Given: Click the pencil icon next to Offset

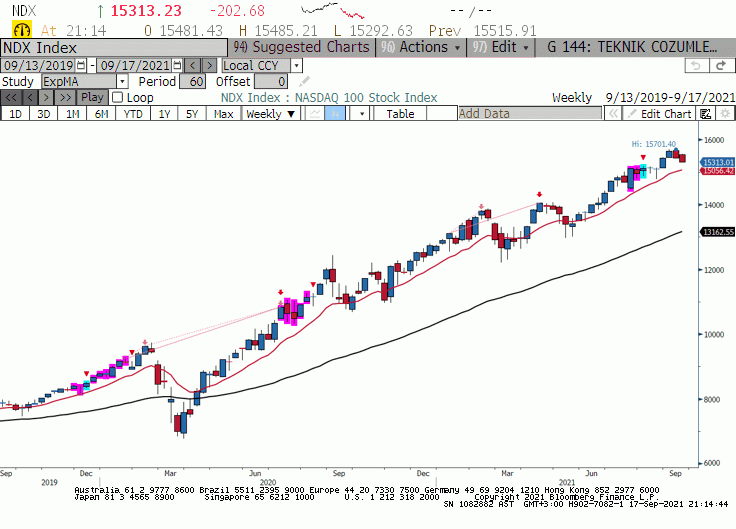Looking at the screenshot, I should [x=305, y=81].
